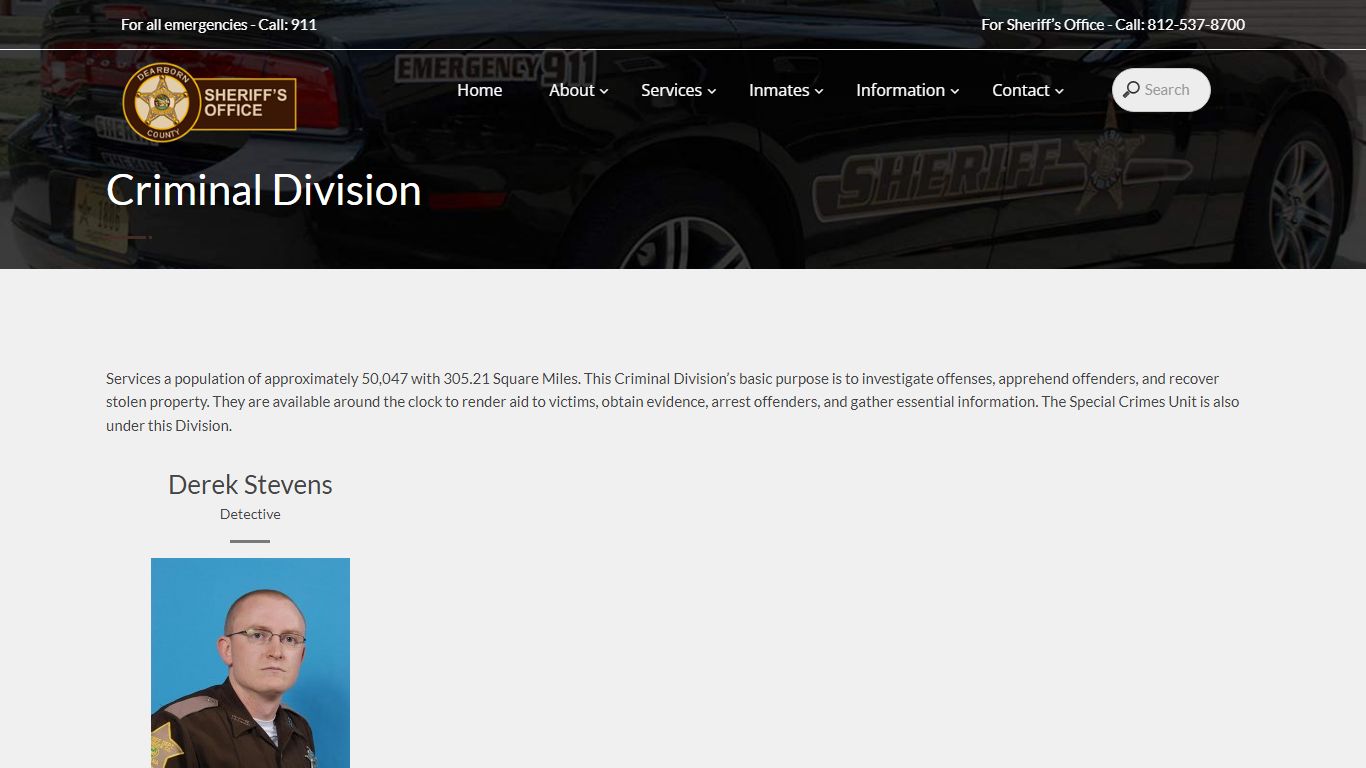
Task: Click the Sheriff's Office phone number 812-537-8700
Action: 1195,25
